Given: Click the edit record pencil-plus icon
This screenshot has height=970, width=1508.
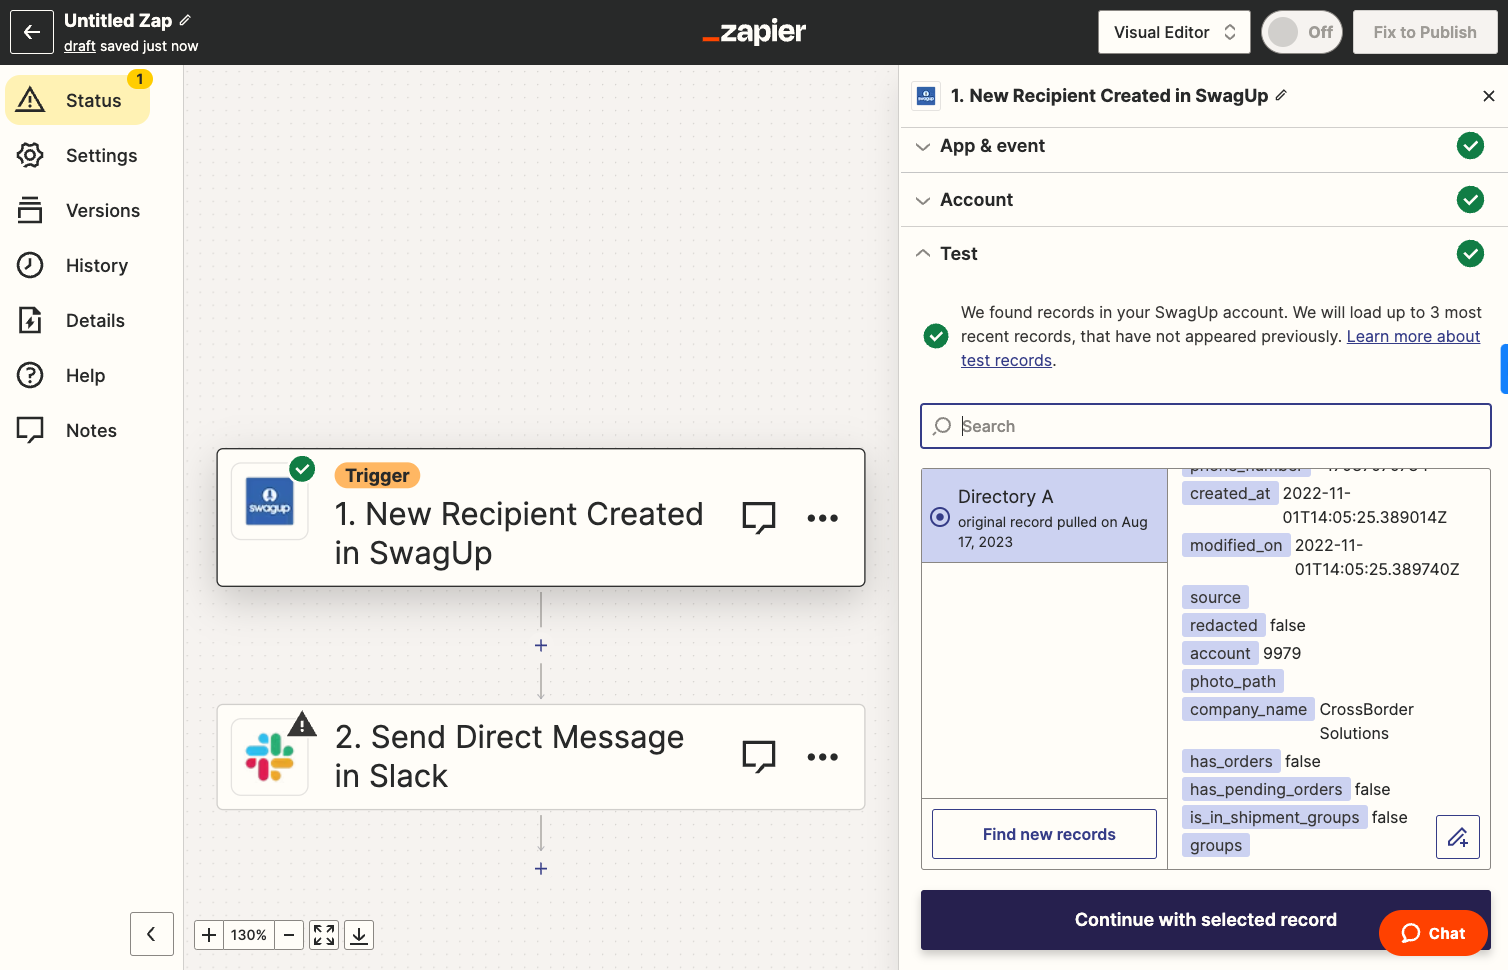Looking at the screenshot, I should click(1458, 837).
